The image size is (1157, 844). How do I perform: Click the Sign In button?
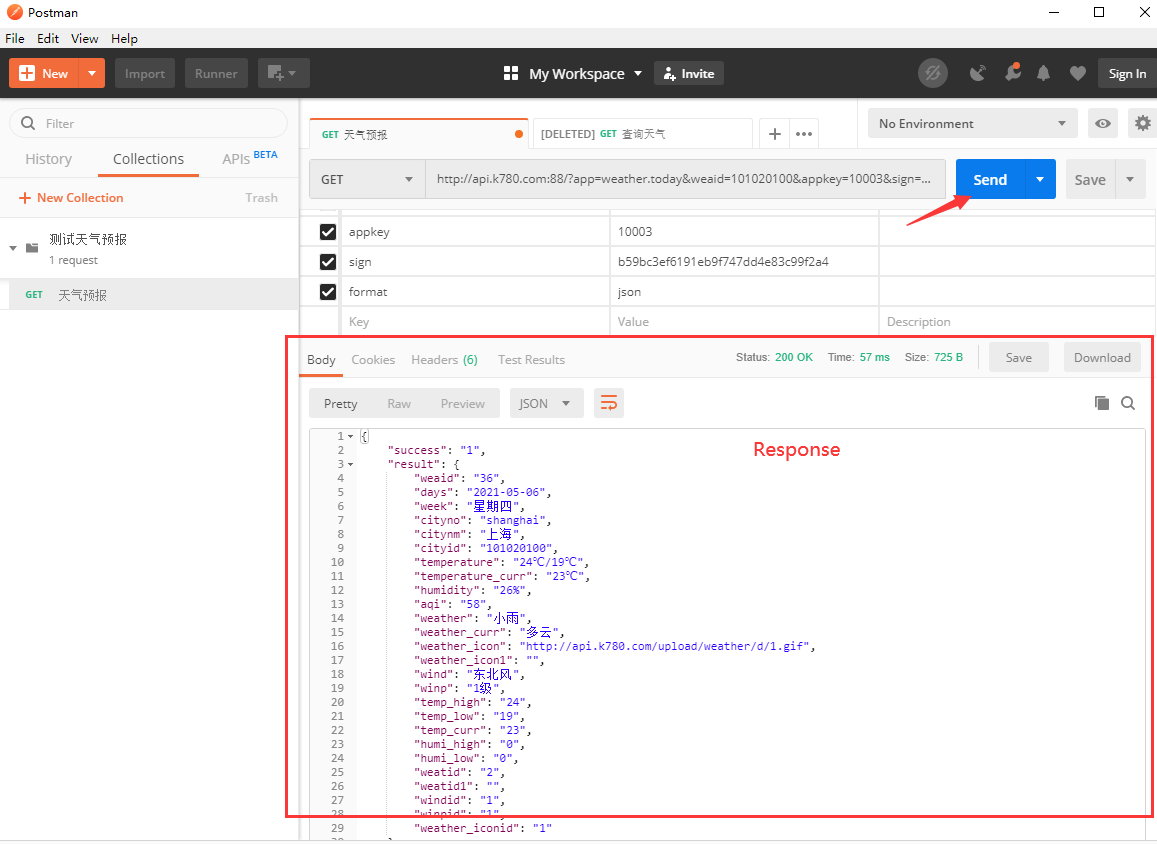tap(1127, 73)
